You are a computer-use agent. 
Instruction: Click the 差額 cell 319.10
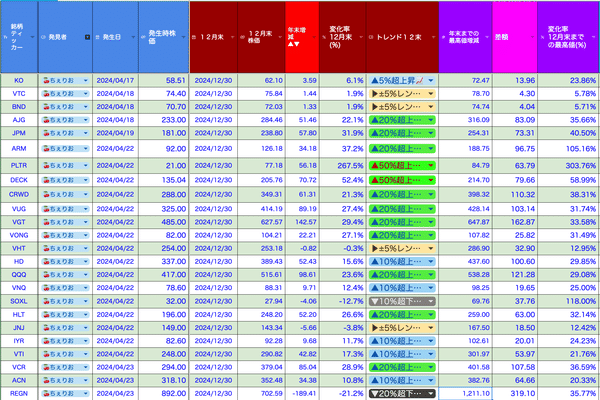pos(515,393)
